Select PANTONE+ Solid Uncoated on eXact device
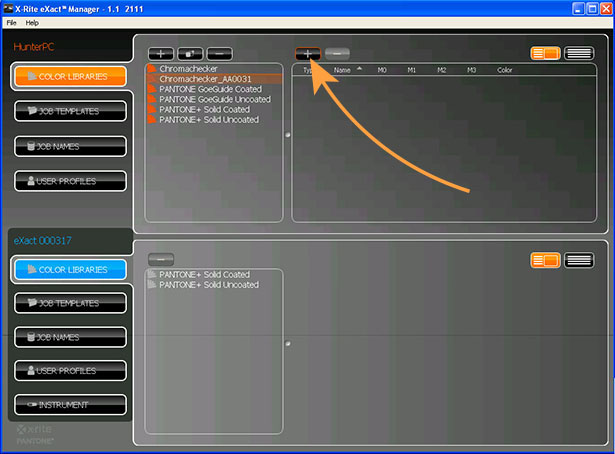 214,285
